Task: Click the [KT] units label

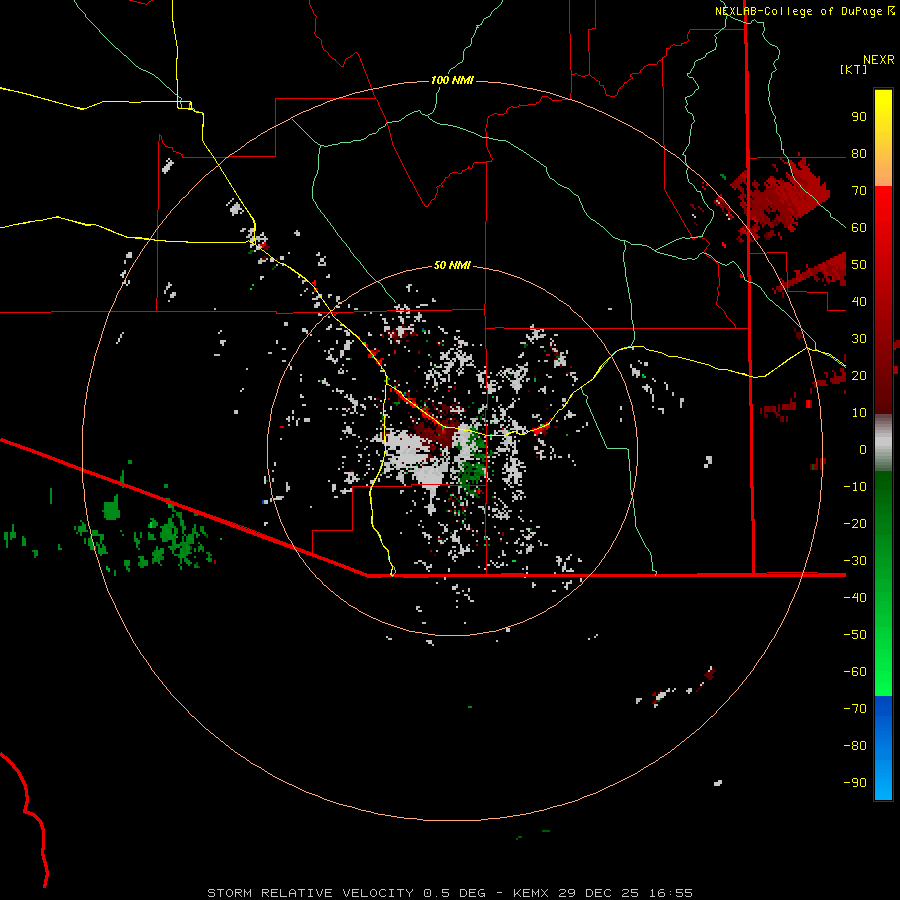Action: click(854, 69)
